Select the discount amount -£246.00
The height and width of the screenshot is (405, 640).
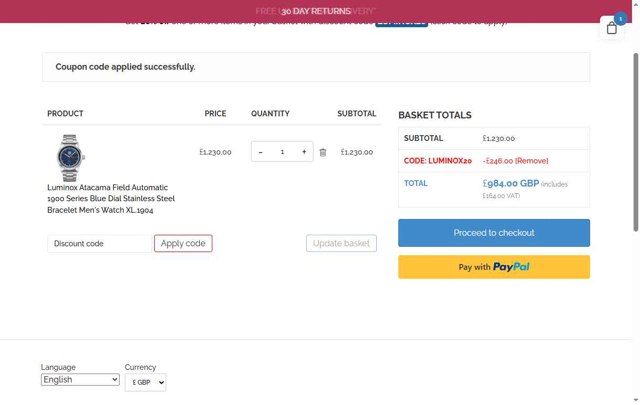pos(498,161)
